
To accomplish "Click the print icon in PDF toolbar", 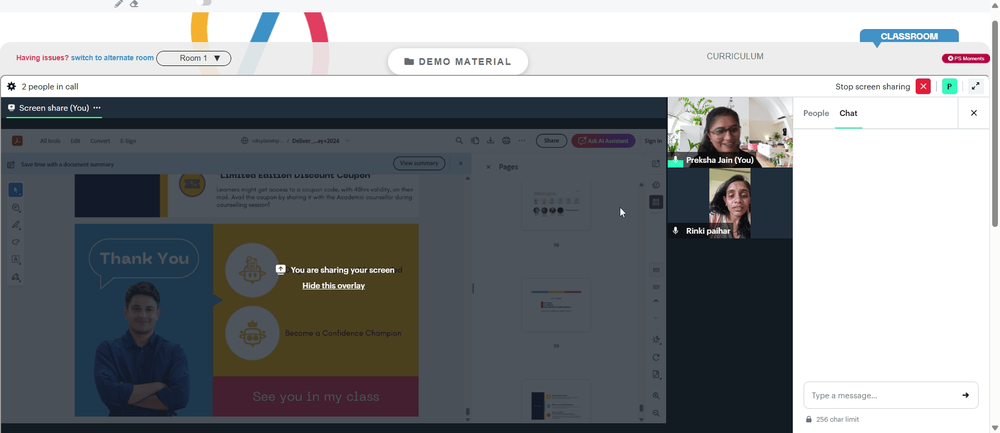I will tap(506, 141).
